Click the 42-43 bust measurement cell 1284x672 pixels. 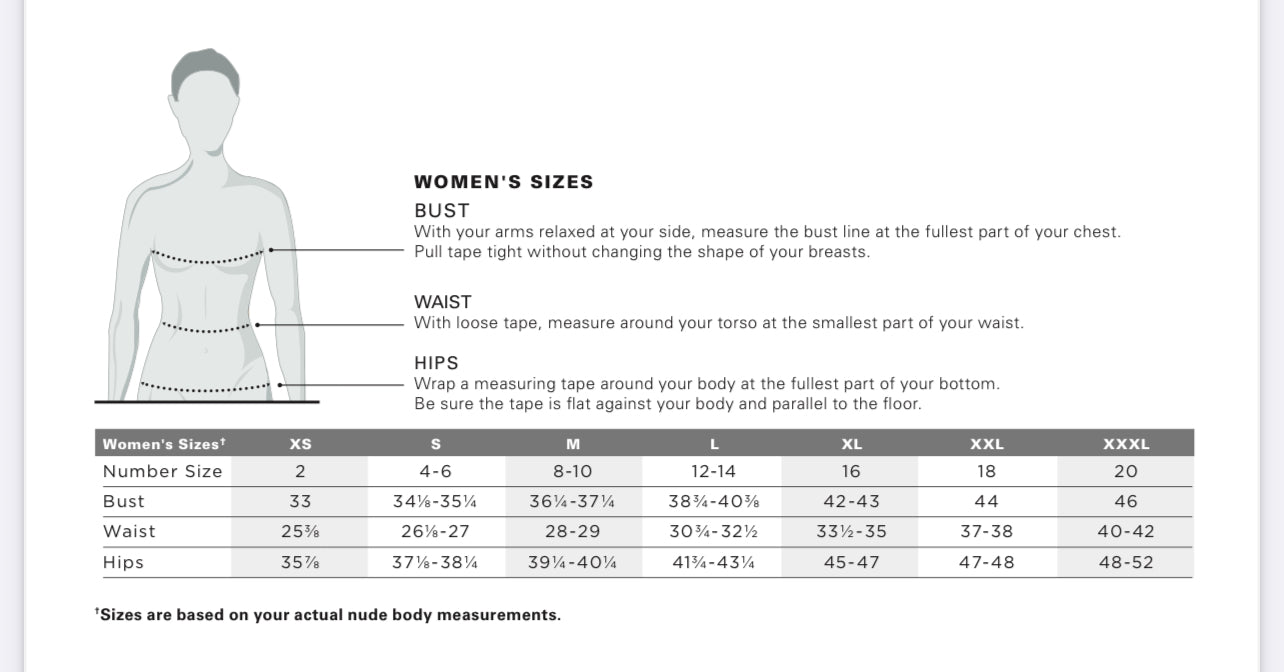click(x=852, y=501)
